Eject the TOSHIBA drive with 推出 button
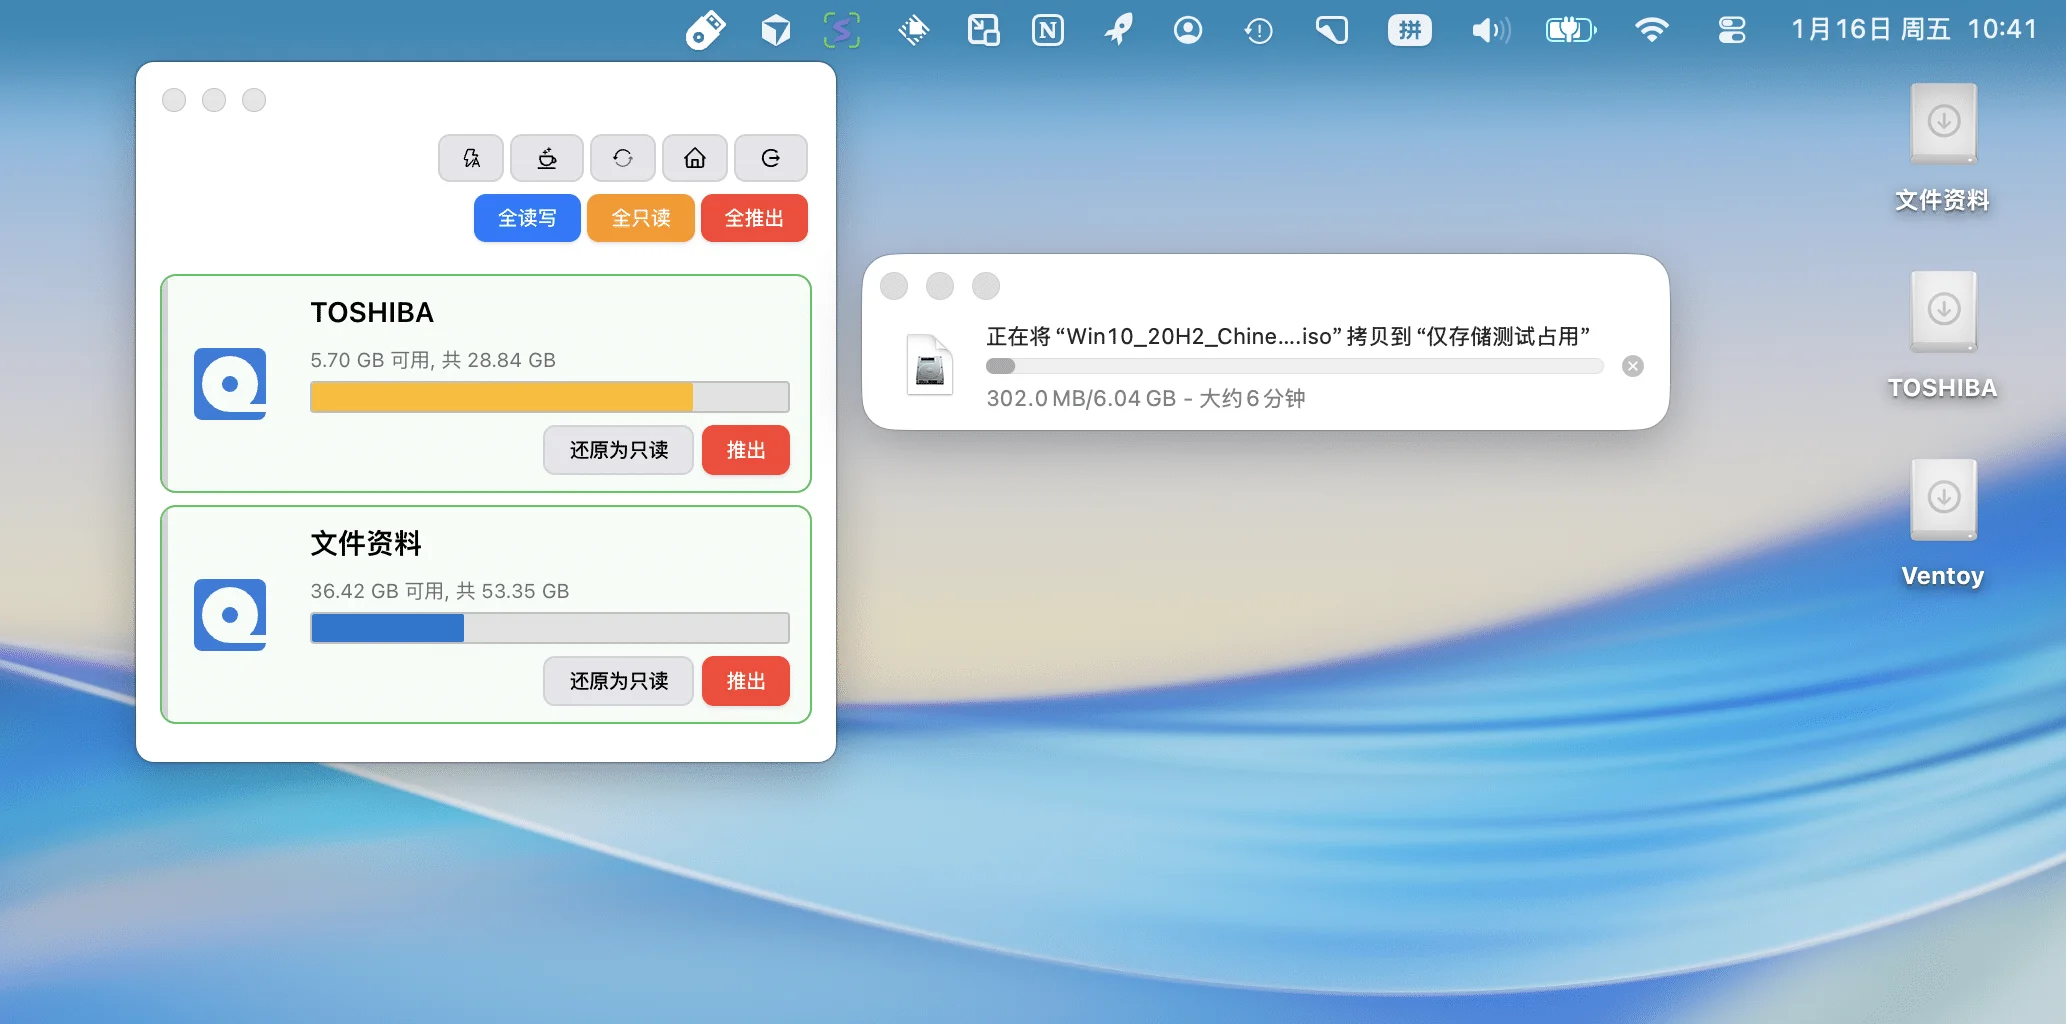The image size is (2066, 1024). pyautogui.click(x=744, y=450)
